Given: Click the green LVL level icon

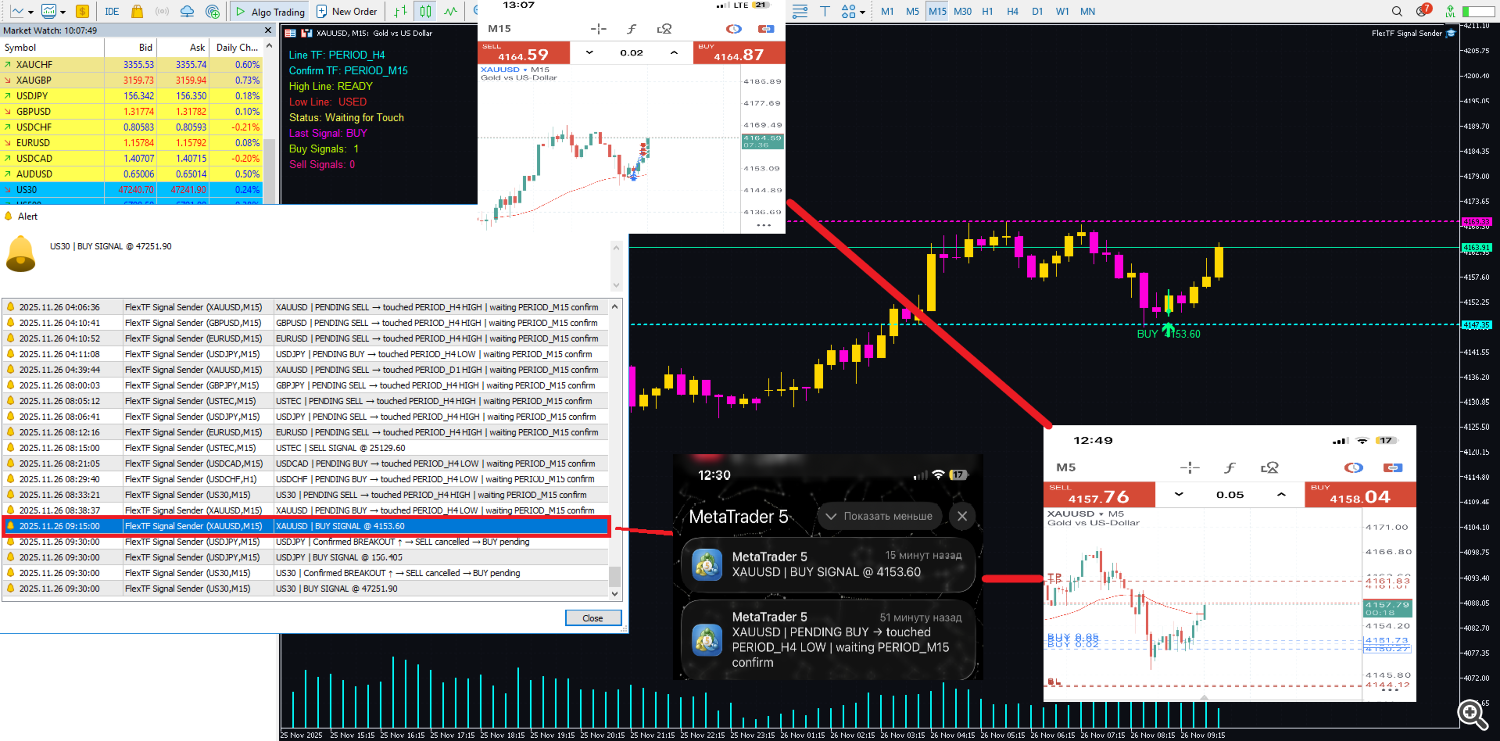Looking at the screenshot, I should click(x=1450, y=11).
